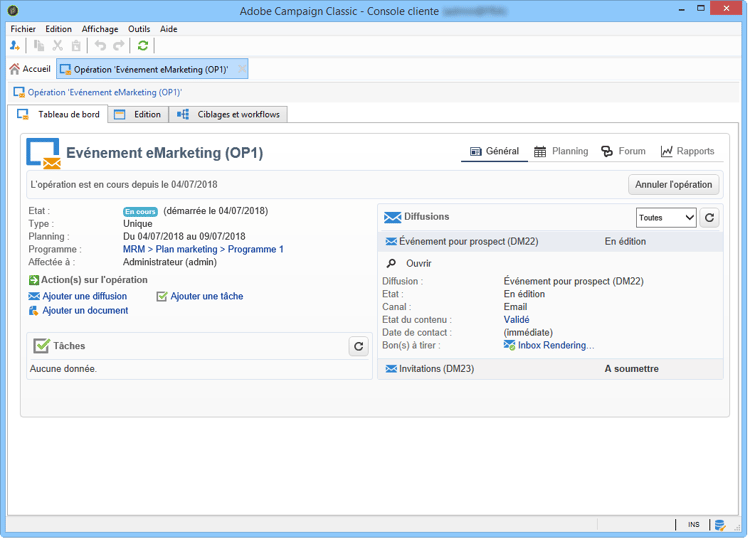The height and width of the screenshot is (544, 750).
Task: Click the Ouvrir delivery link
Action: click(x=419, y=264)
